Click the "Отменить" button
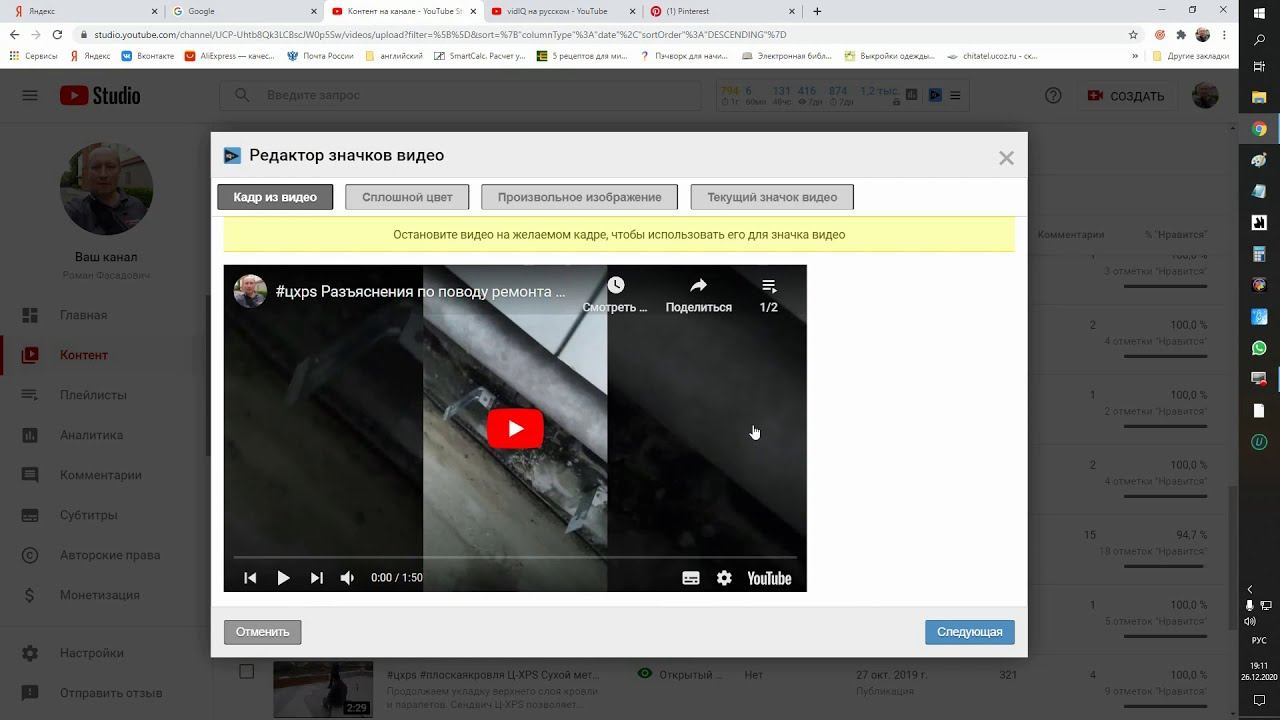This screenshot has height=720, width=1280. pos(262,632)
